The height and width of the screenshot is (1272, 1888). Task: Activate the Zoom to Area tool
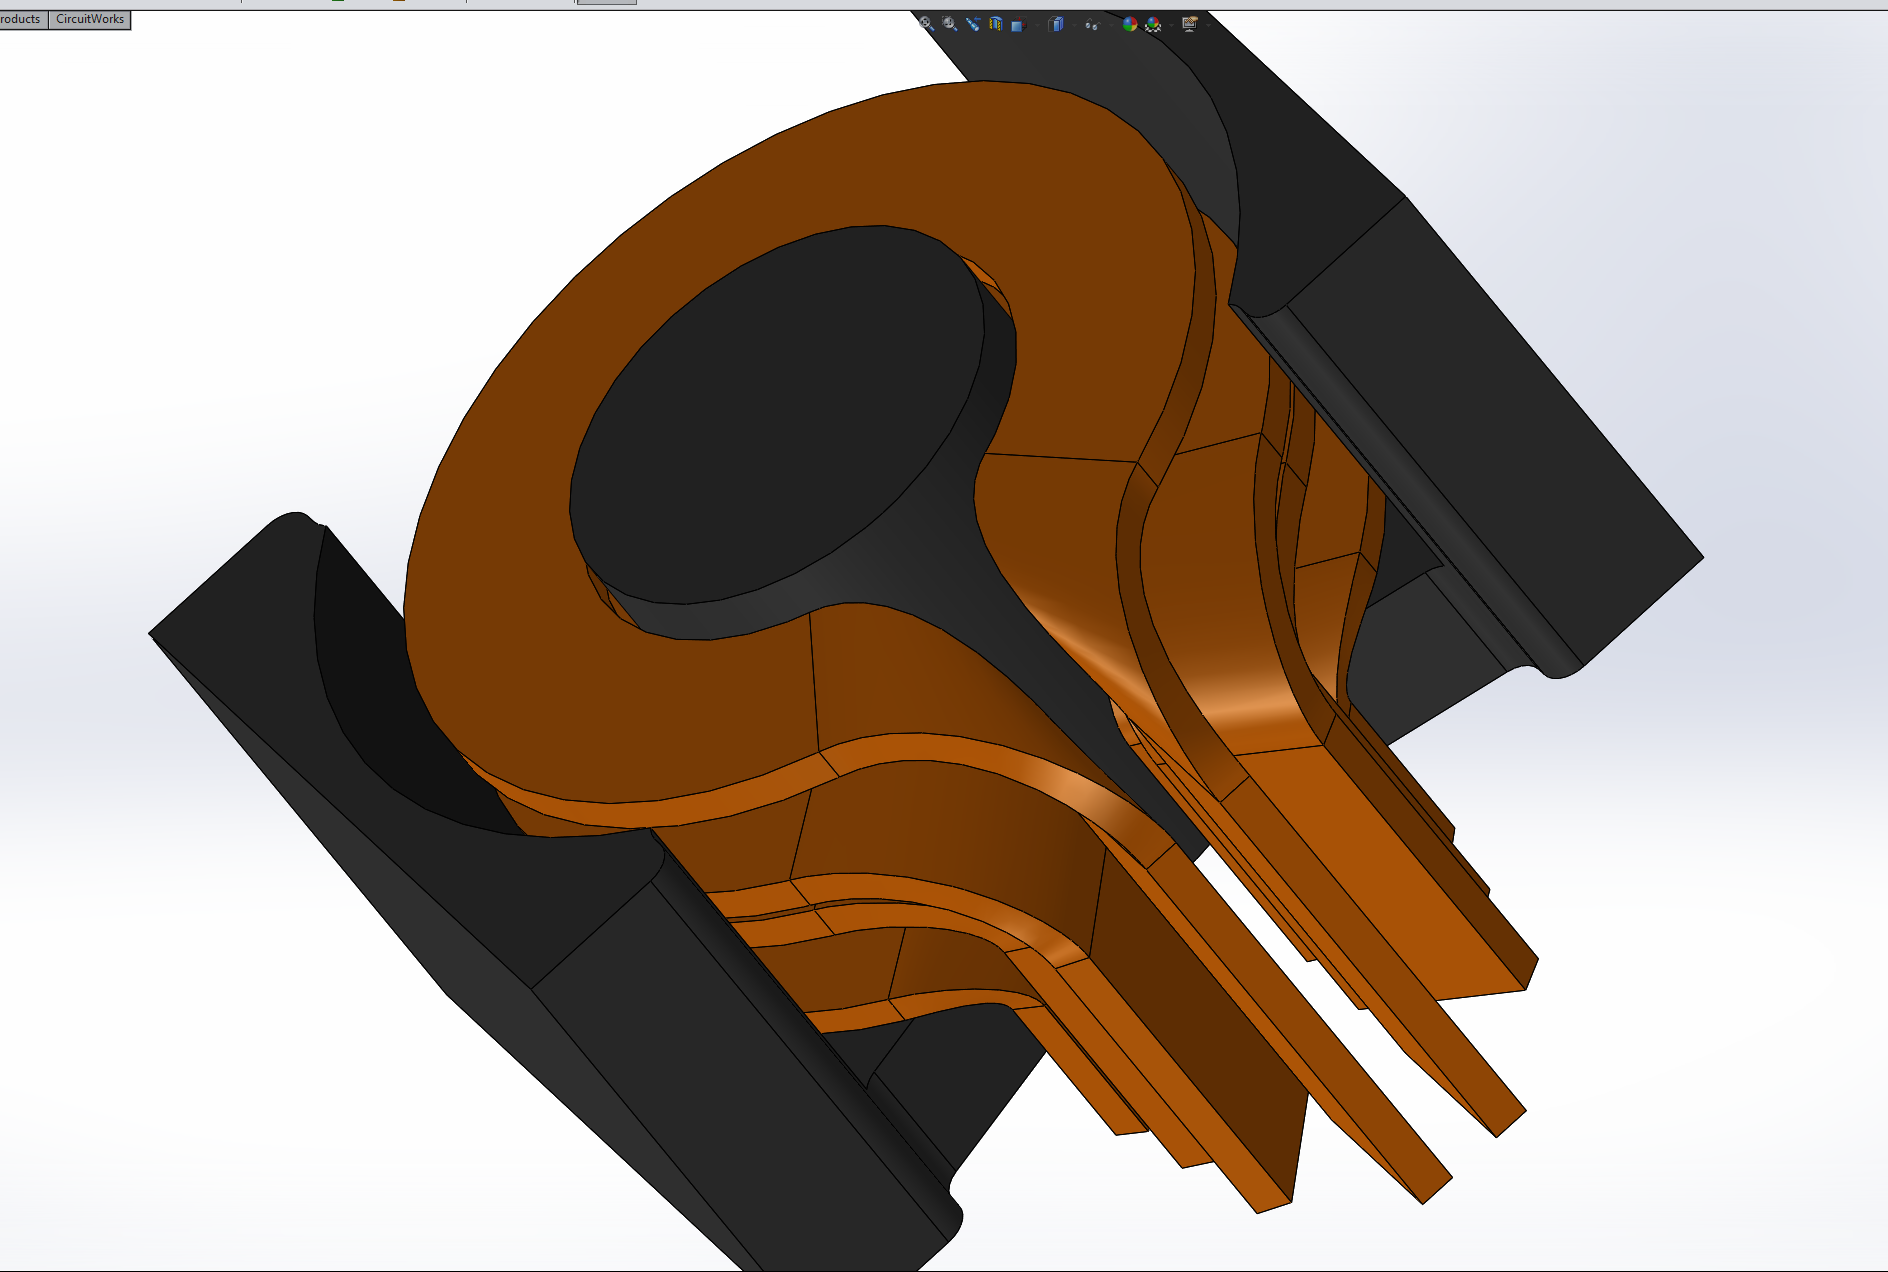[x=949, y=24]
